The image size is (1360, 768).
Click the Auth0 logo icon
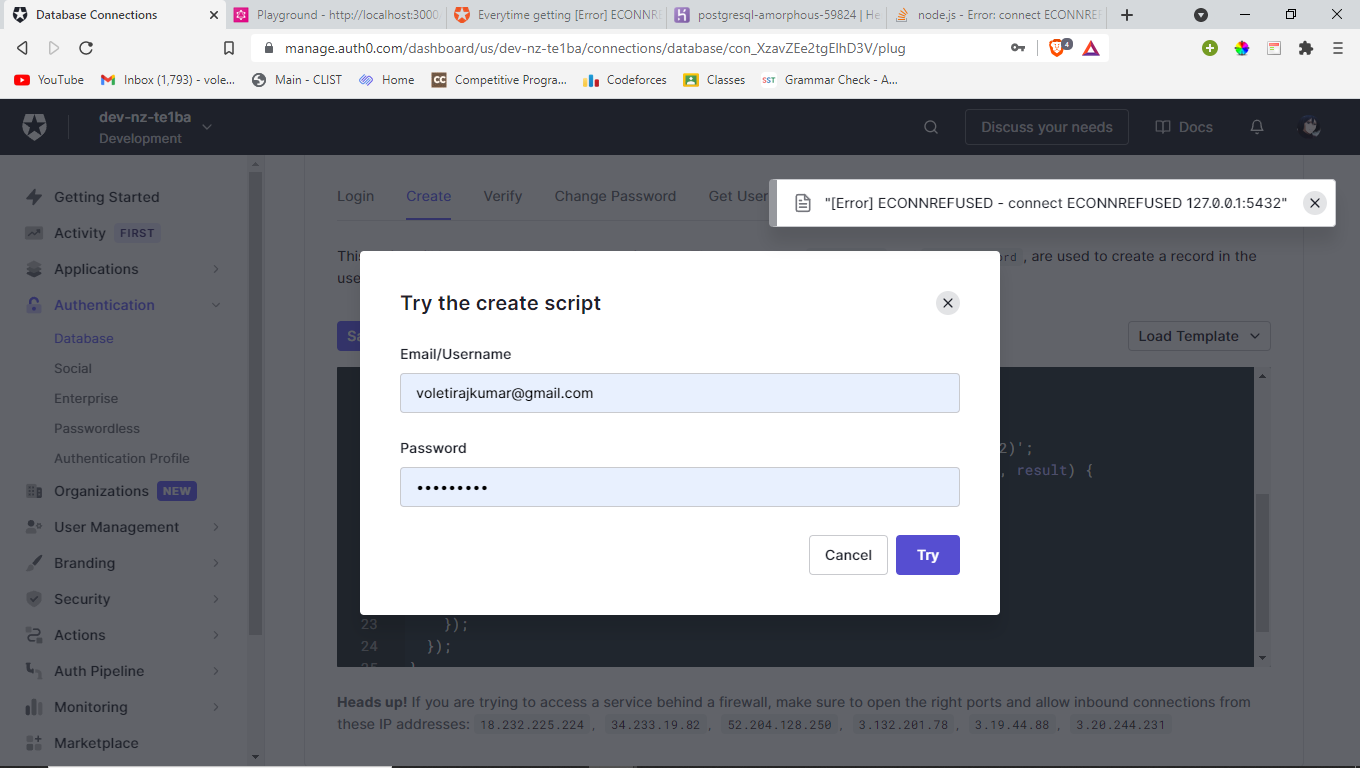click(x=35, y=127)
